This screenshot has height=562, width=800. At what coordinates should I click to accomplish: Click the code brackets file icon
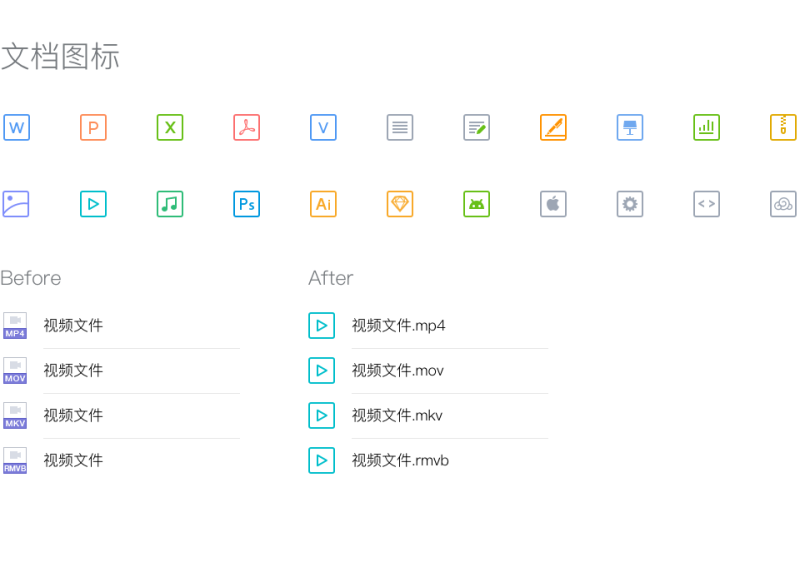(707, 204)
